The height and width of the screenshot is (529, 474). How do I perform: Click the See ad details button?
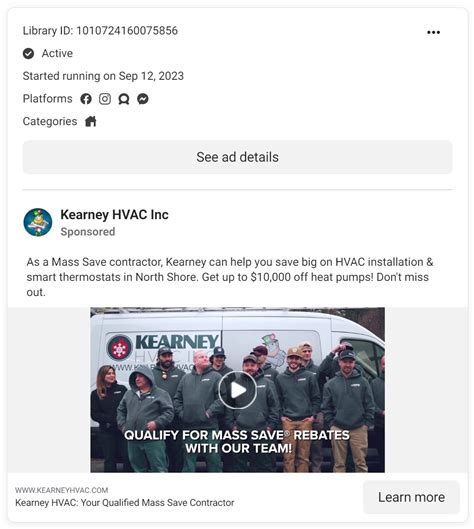[x=238, y=157]
